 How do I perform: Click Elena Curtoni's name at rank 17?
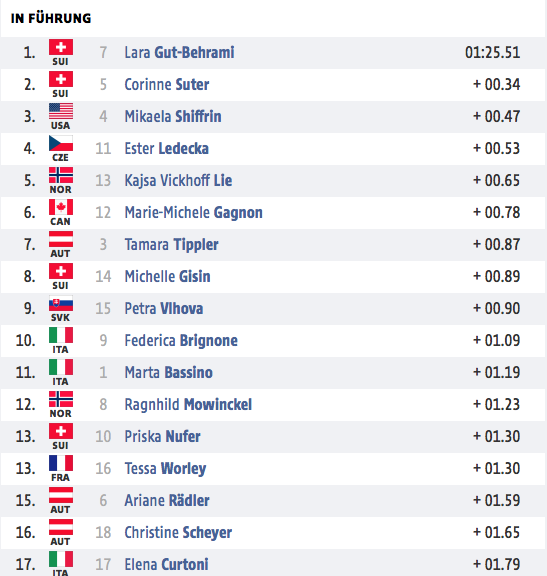tap(166, 565)
